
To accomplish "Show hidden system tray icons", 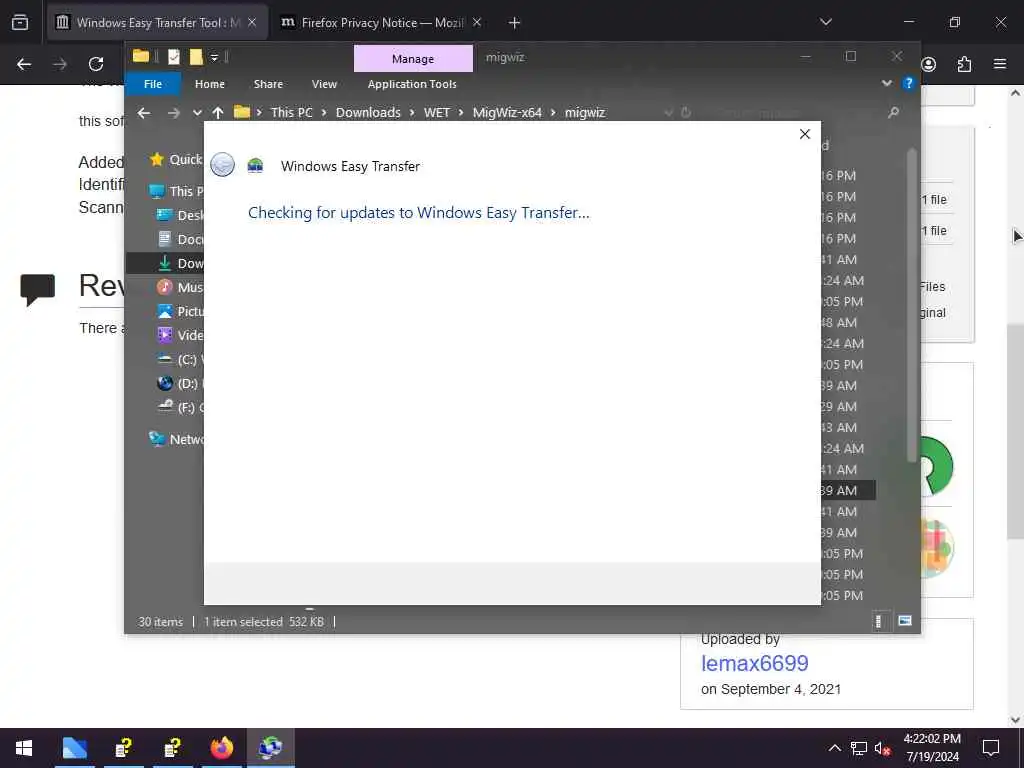I will point(835,748).
